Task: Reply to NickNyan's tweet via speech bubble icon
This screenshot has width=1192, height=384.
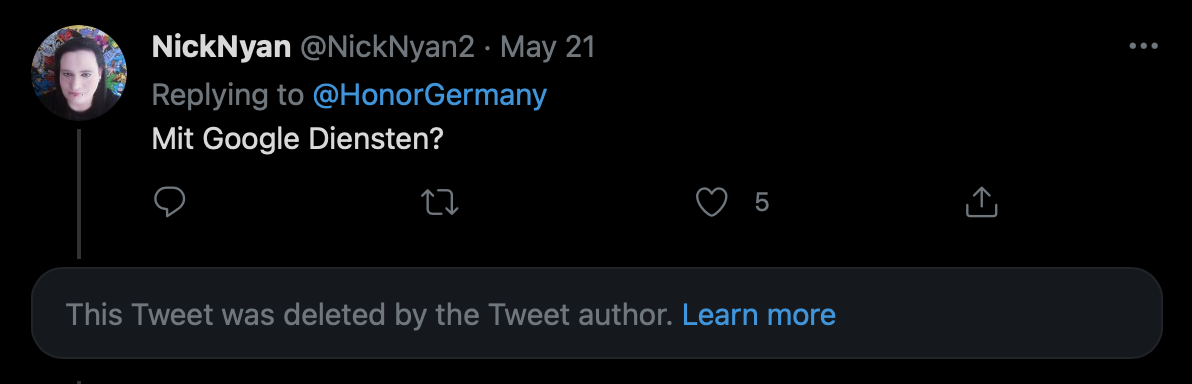Action: [x=170, y=202]
